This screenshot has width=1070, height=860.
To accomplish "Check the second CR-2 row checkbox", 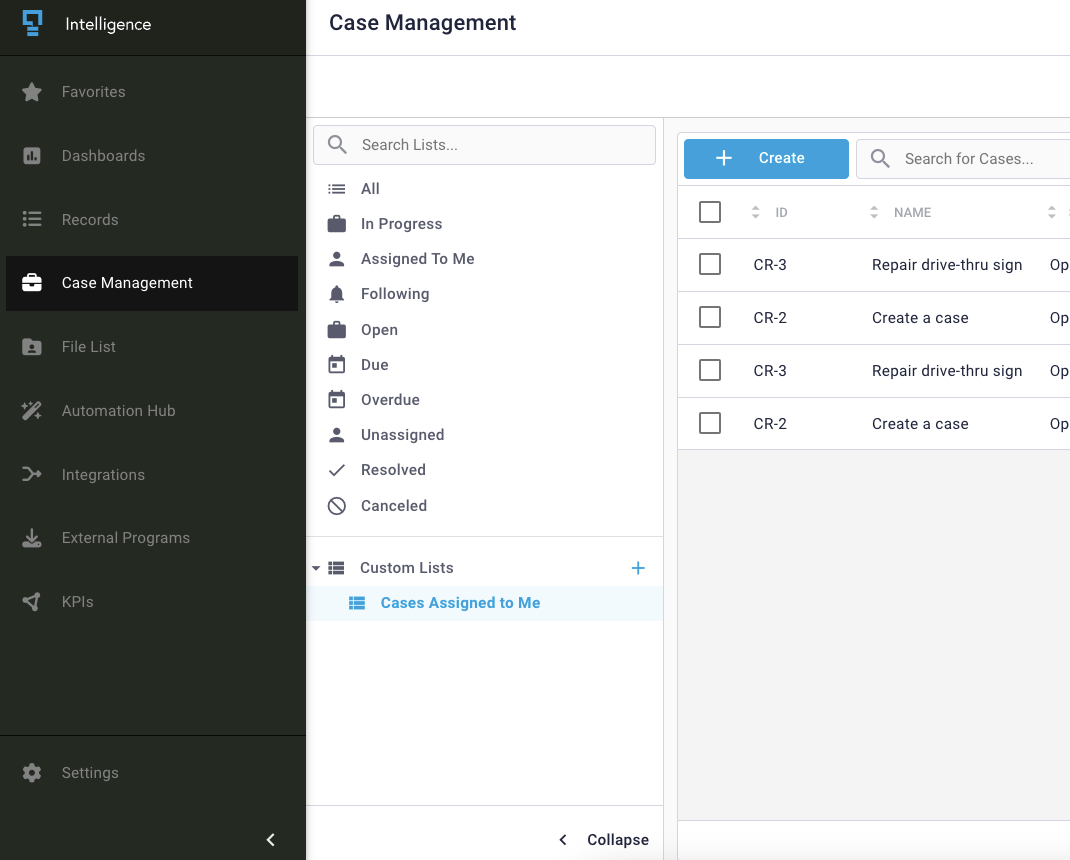I will coord(710,423).
